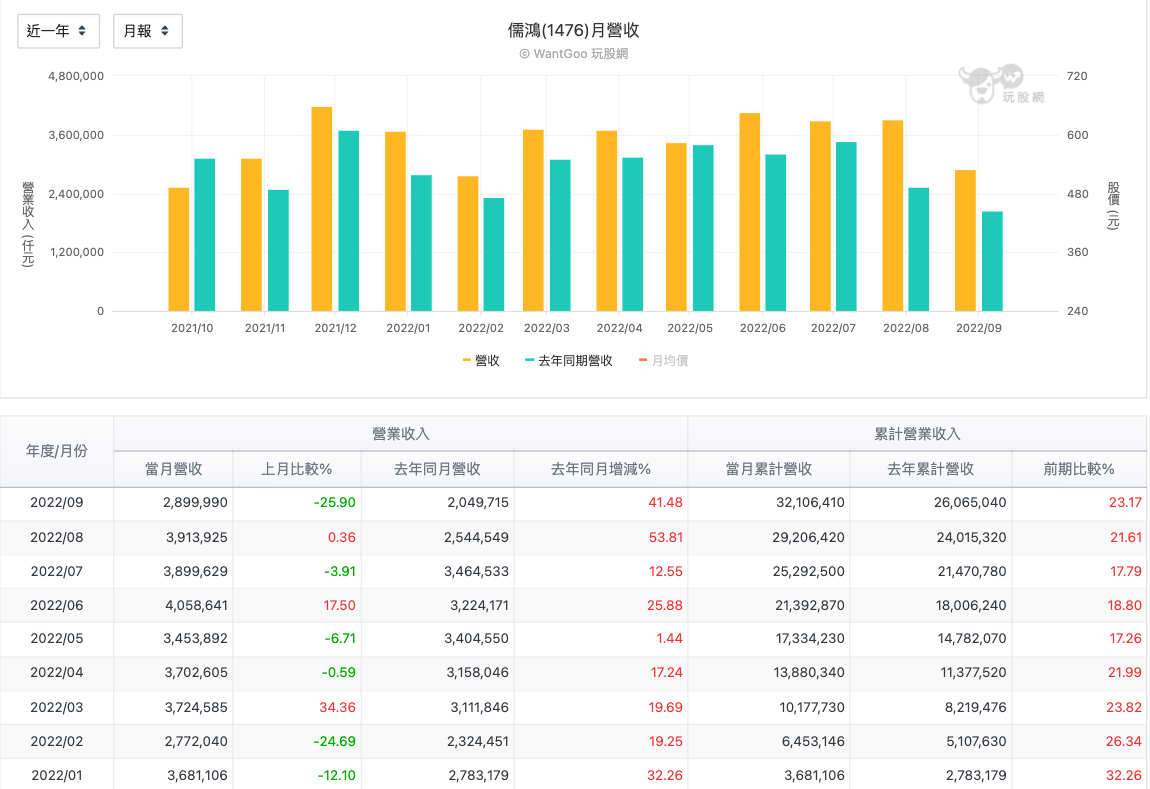Click the 23.17 cumulative comparison value

coord(1125,503)
